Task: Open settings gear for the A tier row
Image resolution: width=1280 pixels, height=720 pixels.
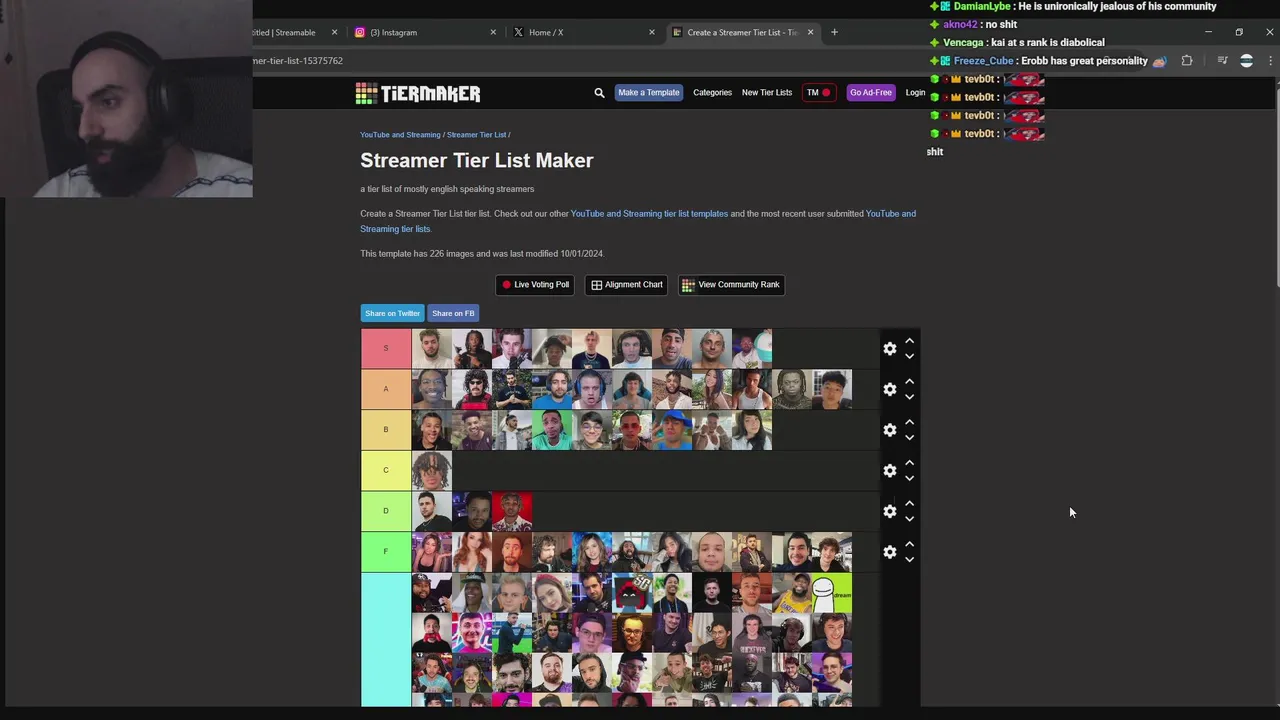Action: [x=890, y=389]
